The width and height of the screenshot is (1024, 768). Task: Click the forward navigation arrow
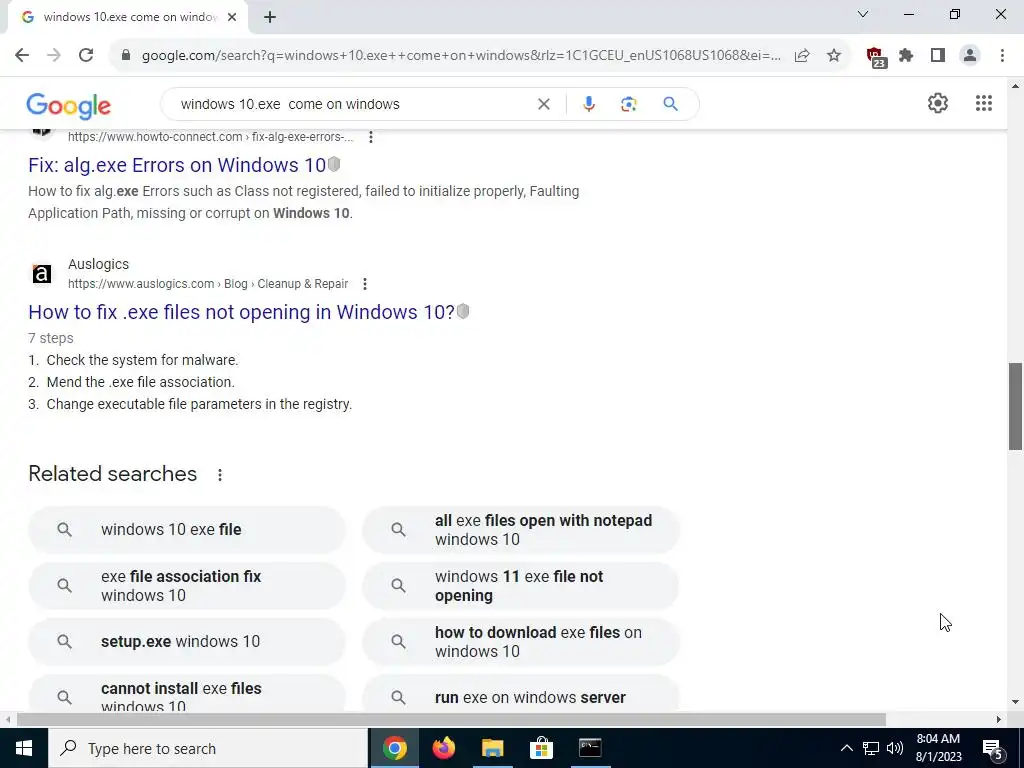click(x=54, y=55)
